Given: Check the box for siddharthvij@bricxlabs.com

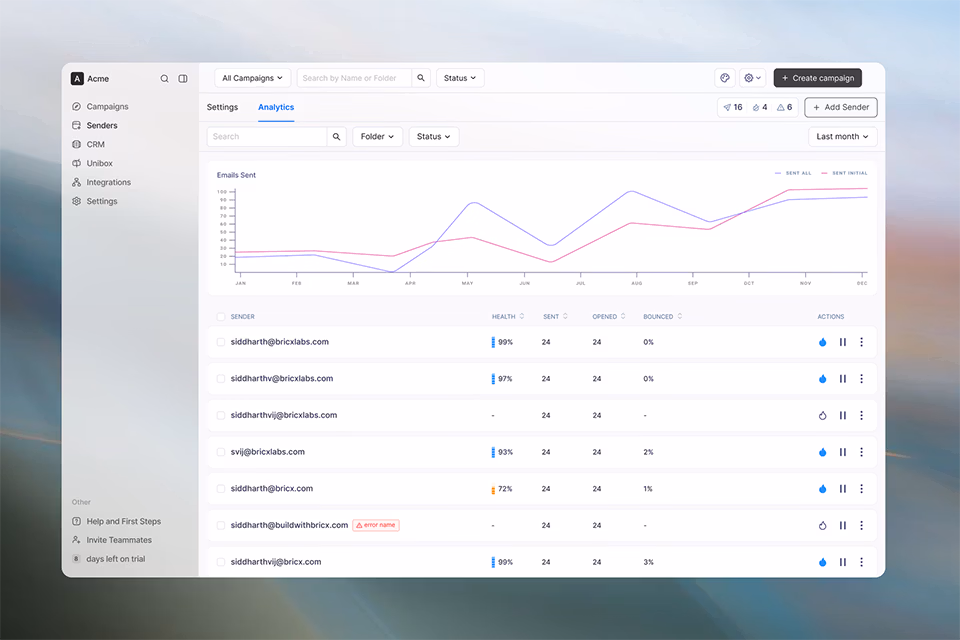Looking at the screenshot, I should (220, 415).
